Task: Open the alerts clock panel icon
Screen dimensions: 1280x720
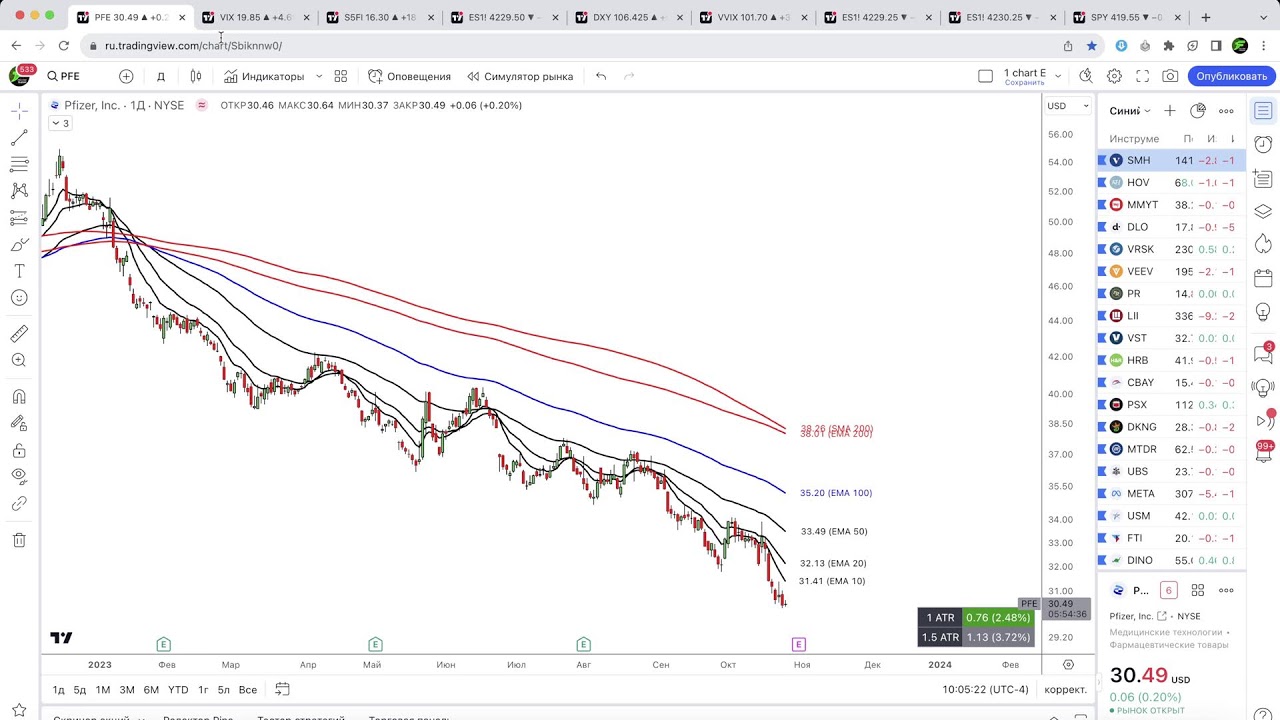Action: (x=1263, y=145)
